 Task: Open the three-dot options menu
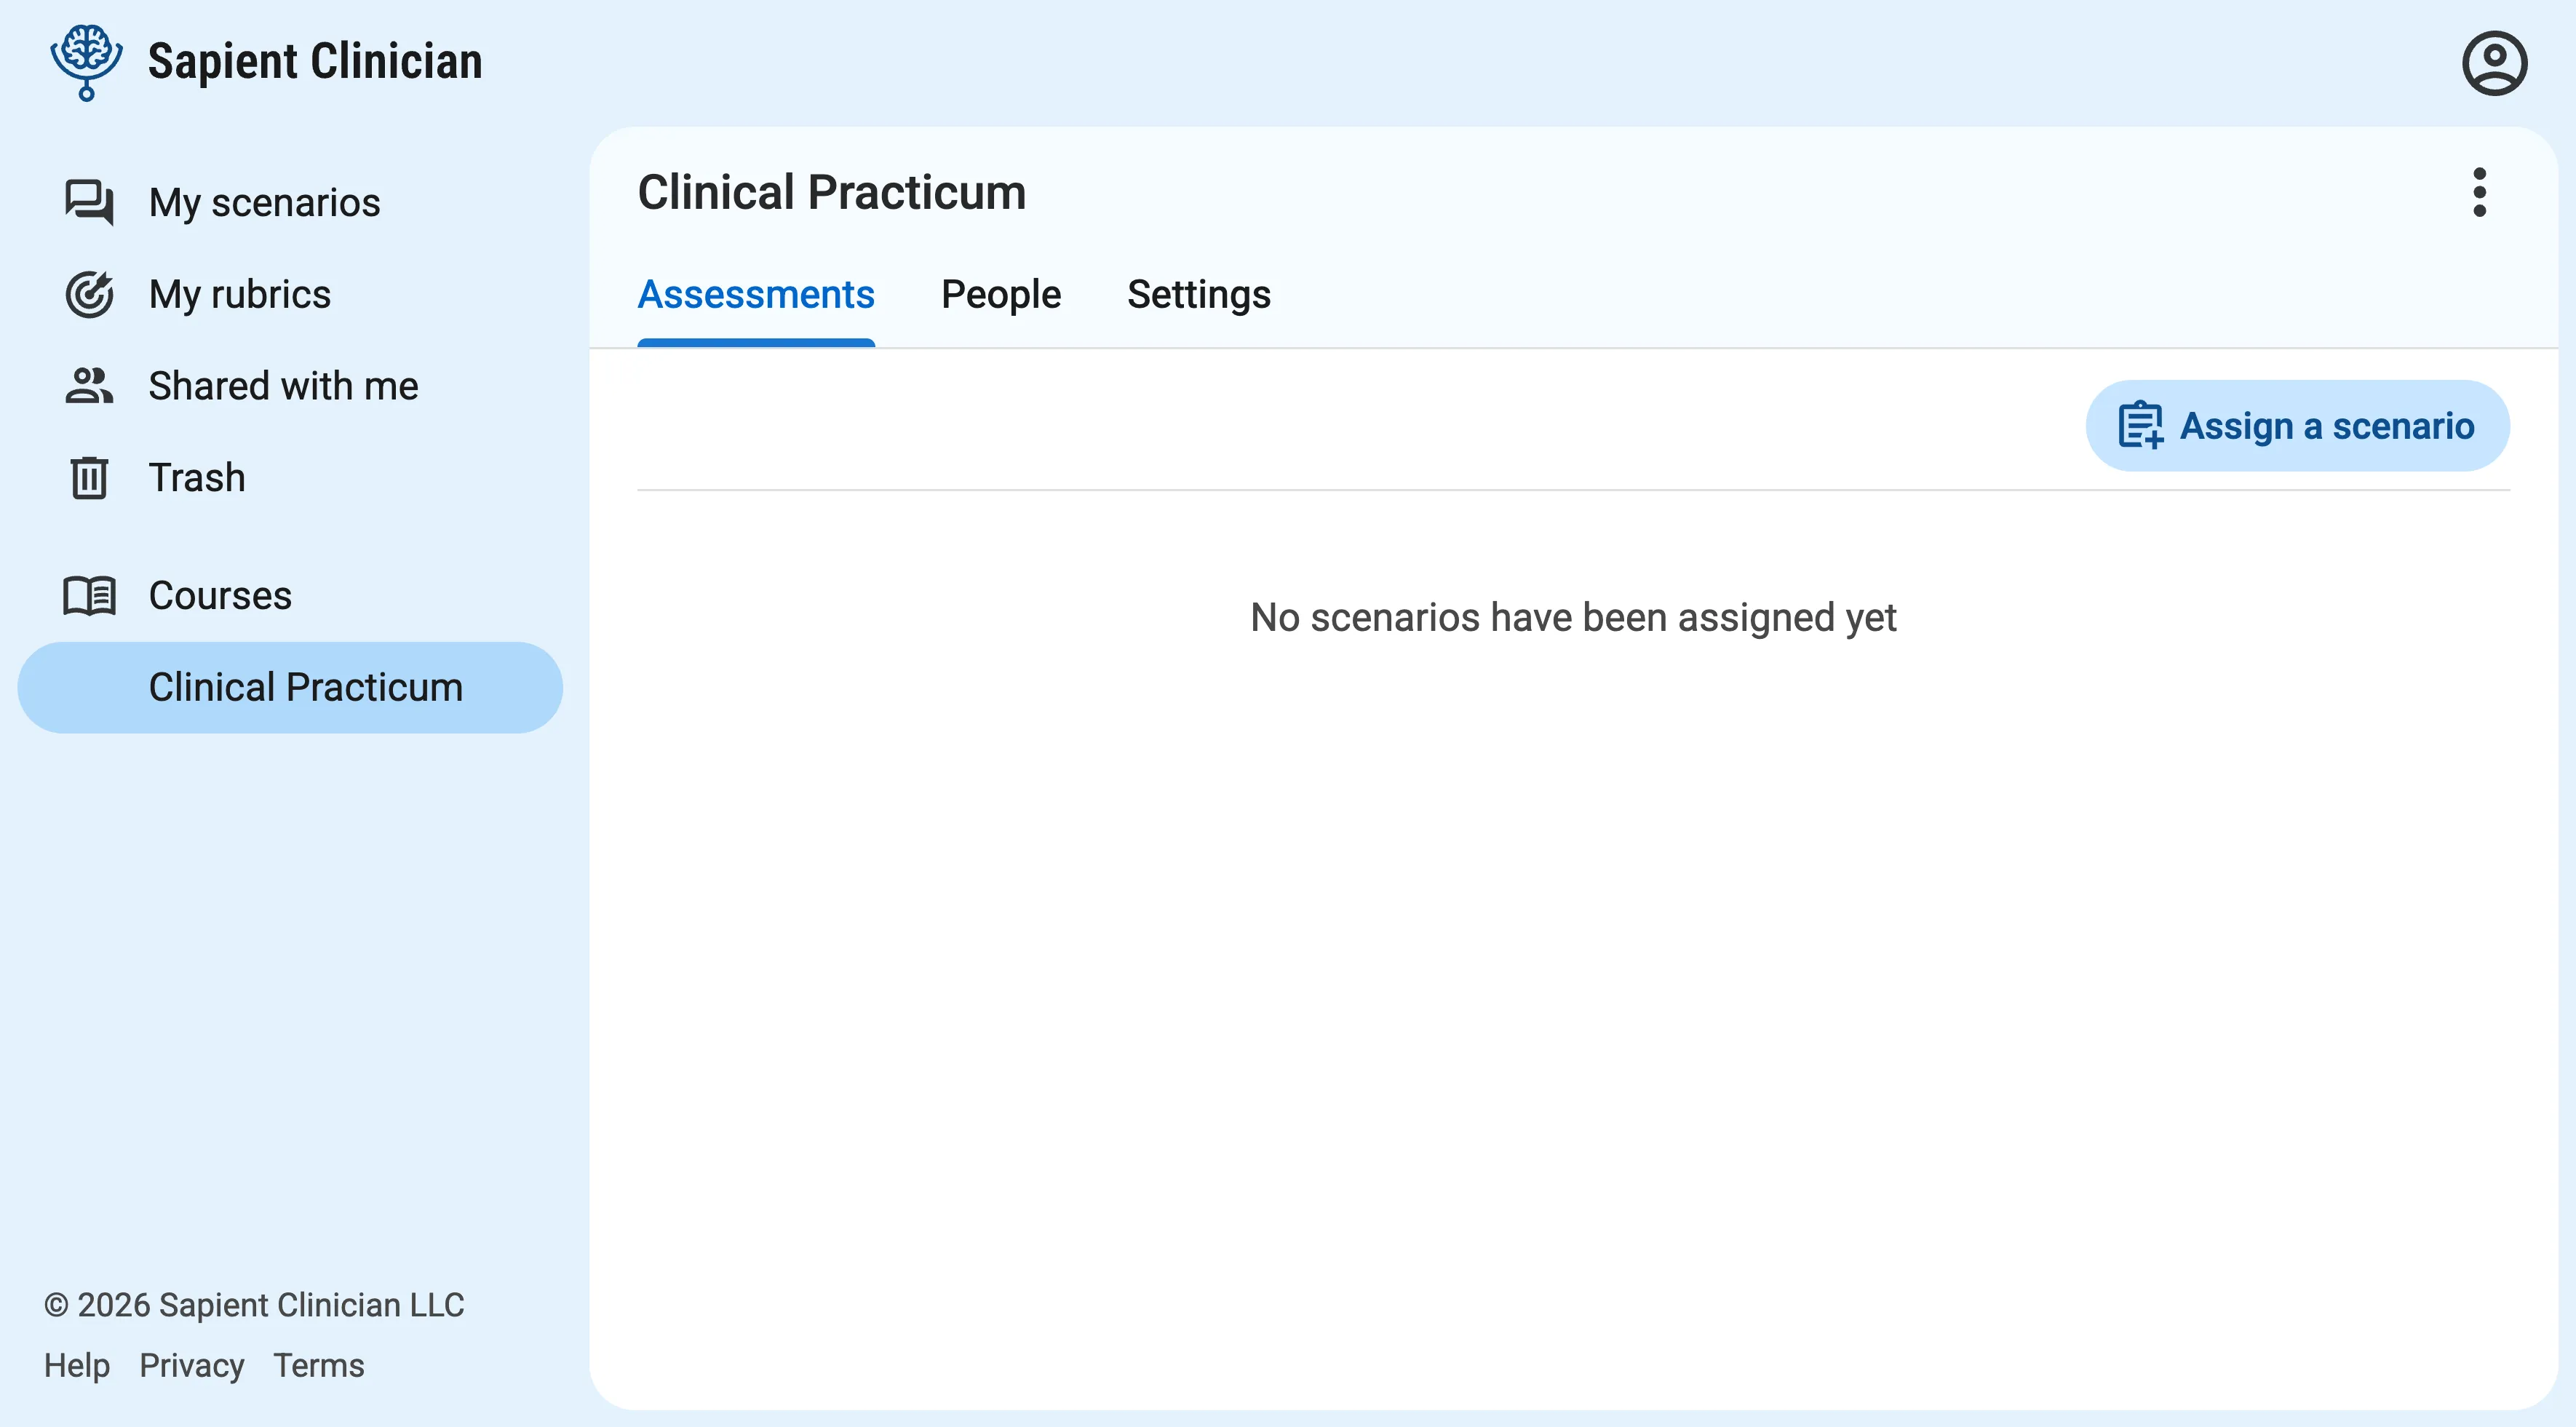coord(2479,192)
